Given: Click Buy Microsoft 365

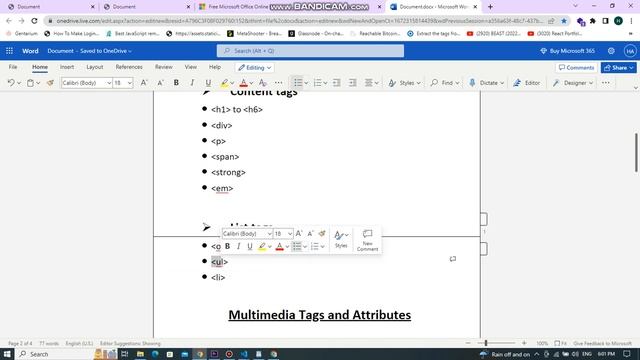Looking at the screenshot, I should [567, 51].
